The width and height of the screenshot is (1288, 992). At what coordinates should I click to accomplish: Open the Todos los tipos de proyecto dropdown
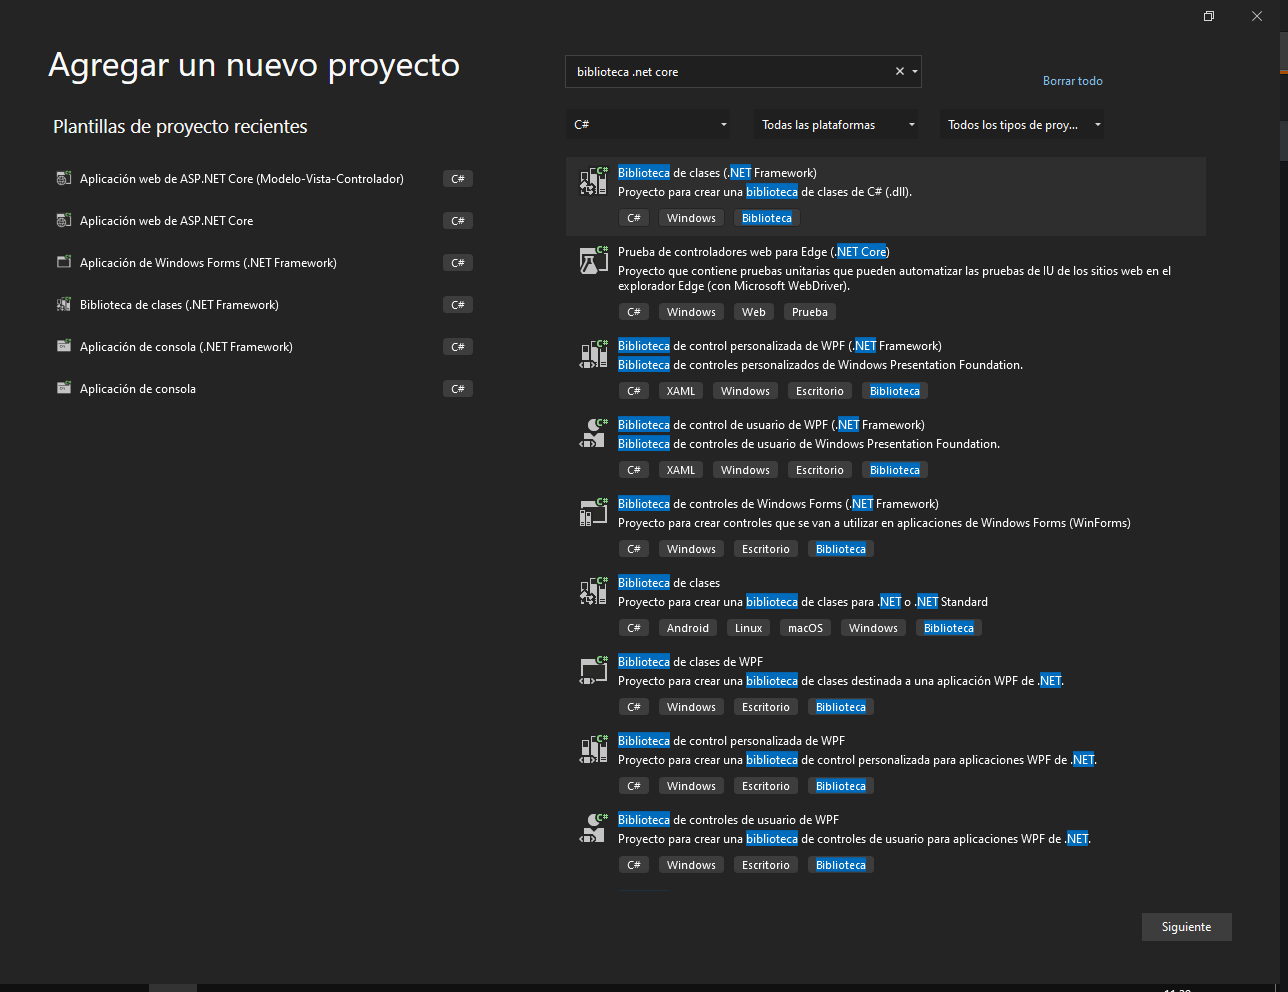point(1022,125)
